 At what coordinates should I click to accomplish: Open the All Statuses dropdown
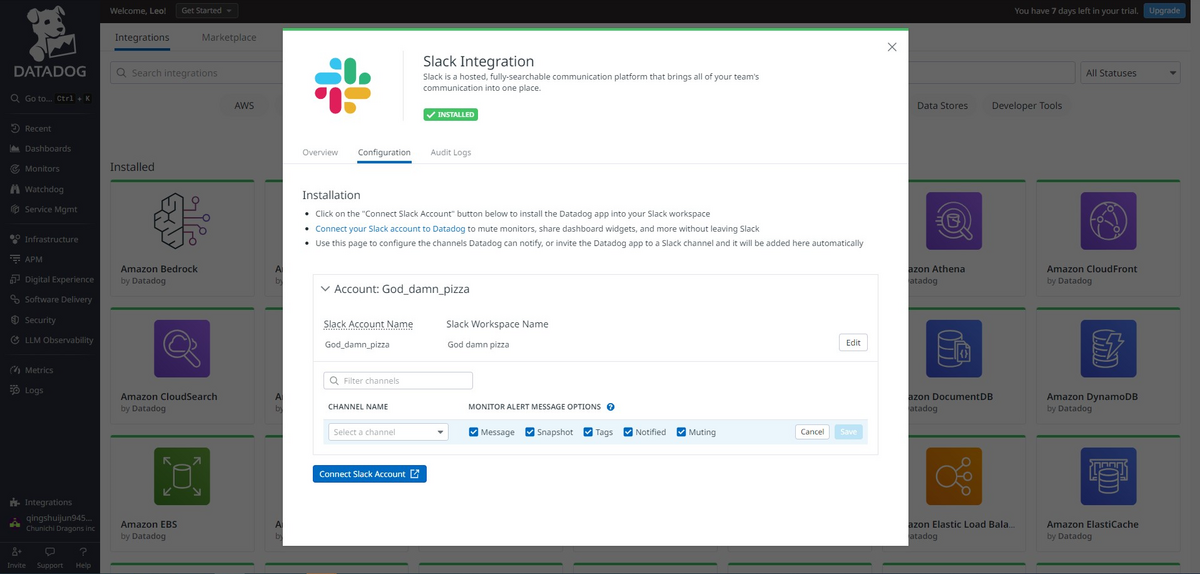click(x=1131, y=73)
